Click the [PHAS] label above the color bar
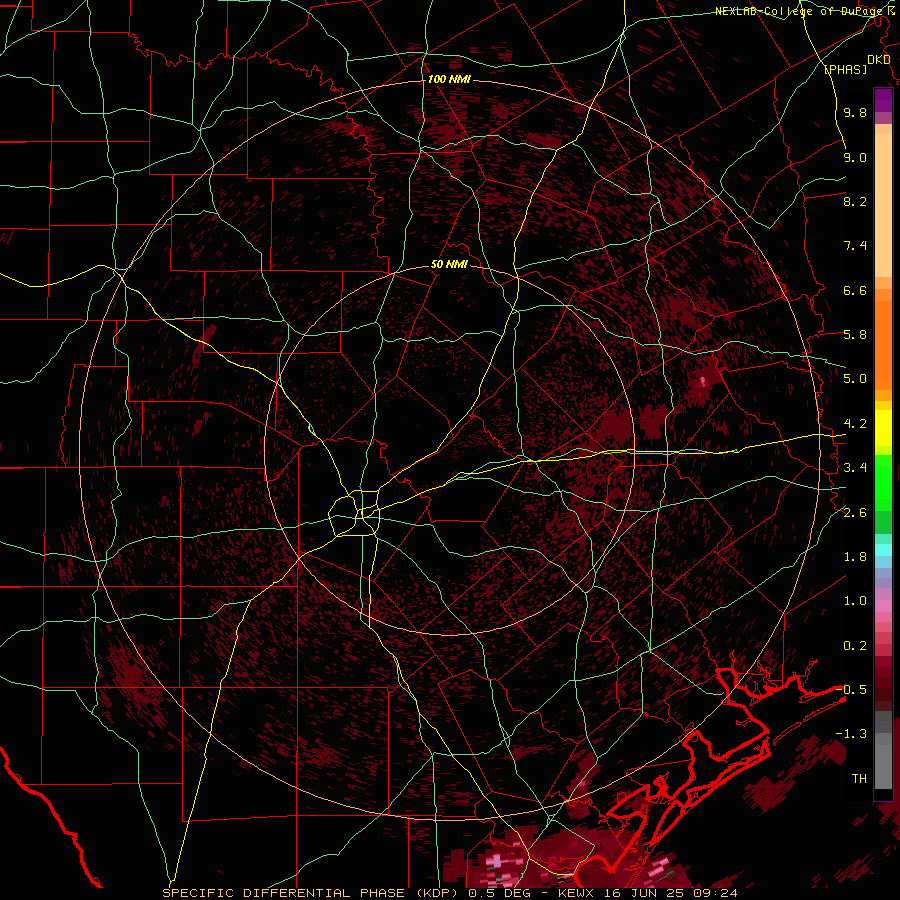The image size is (900, 900). coord(845,69)
